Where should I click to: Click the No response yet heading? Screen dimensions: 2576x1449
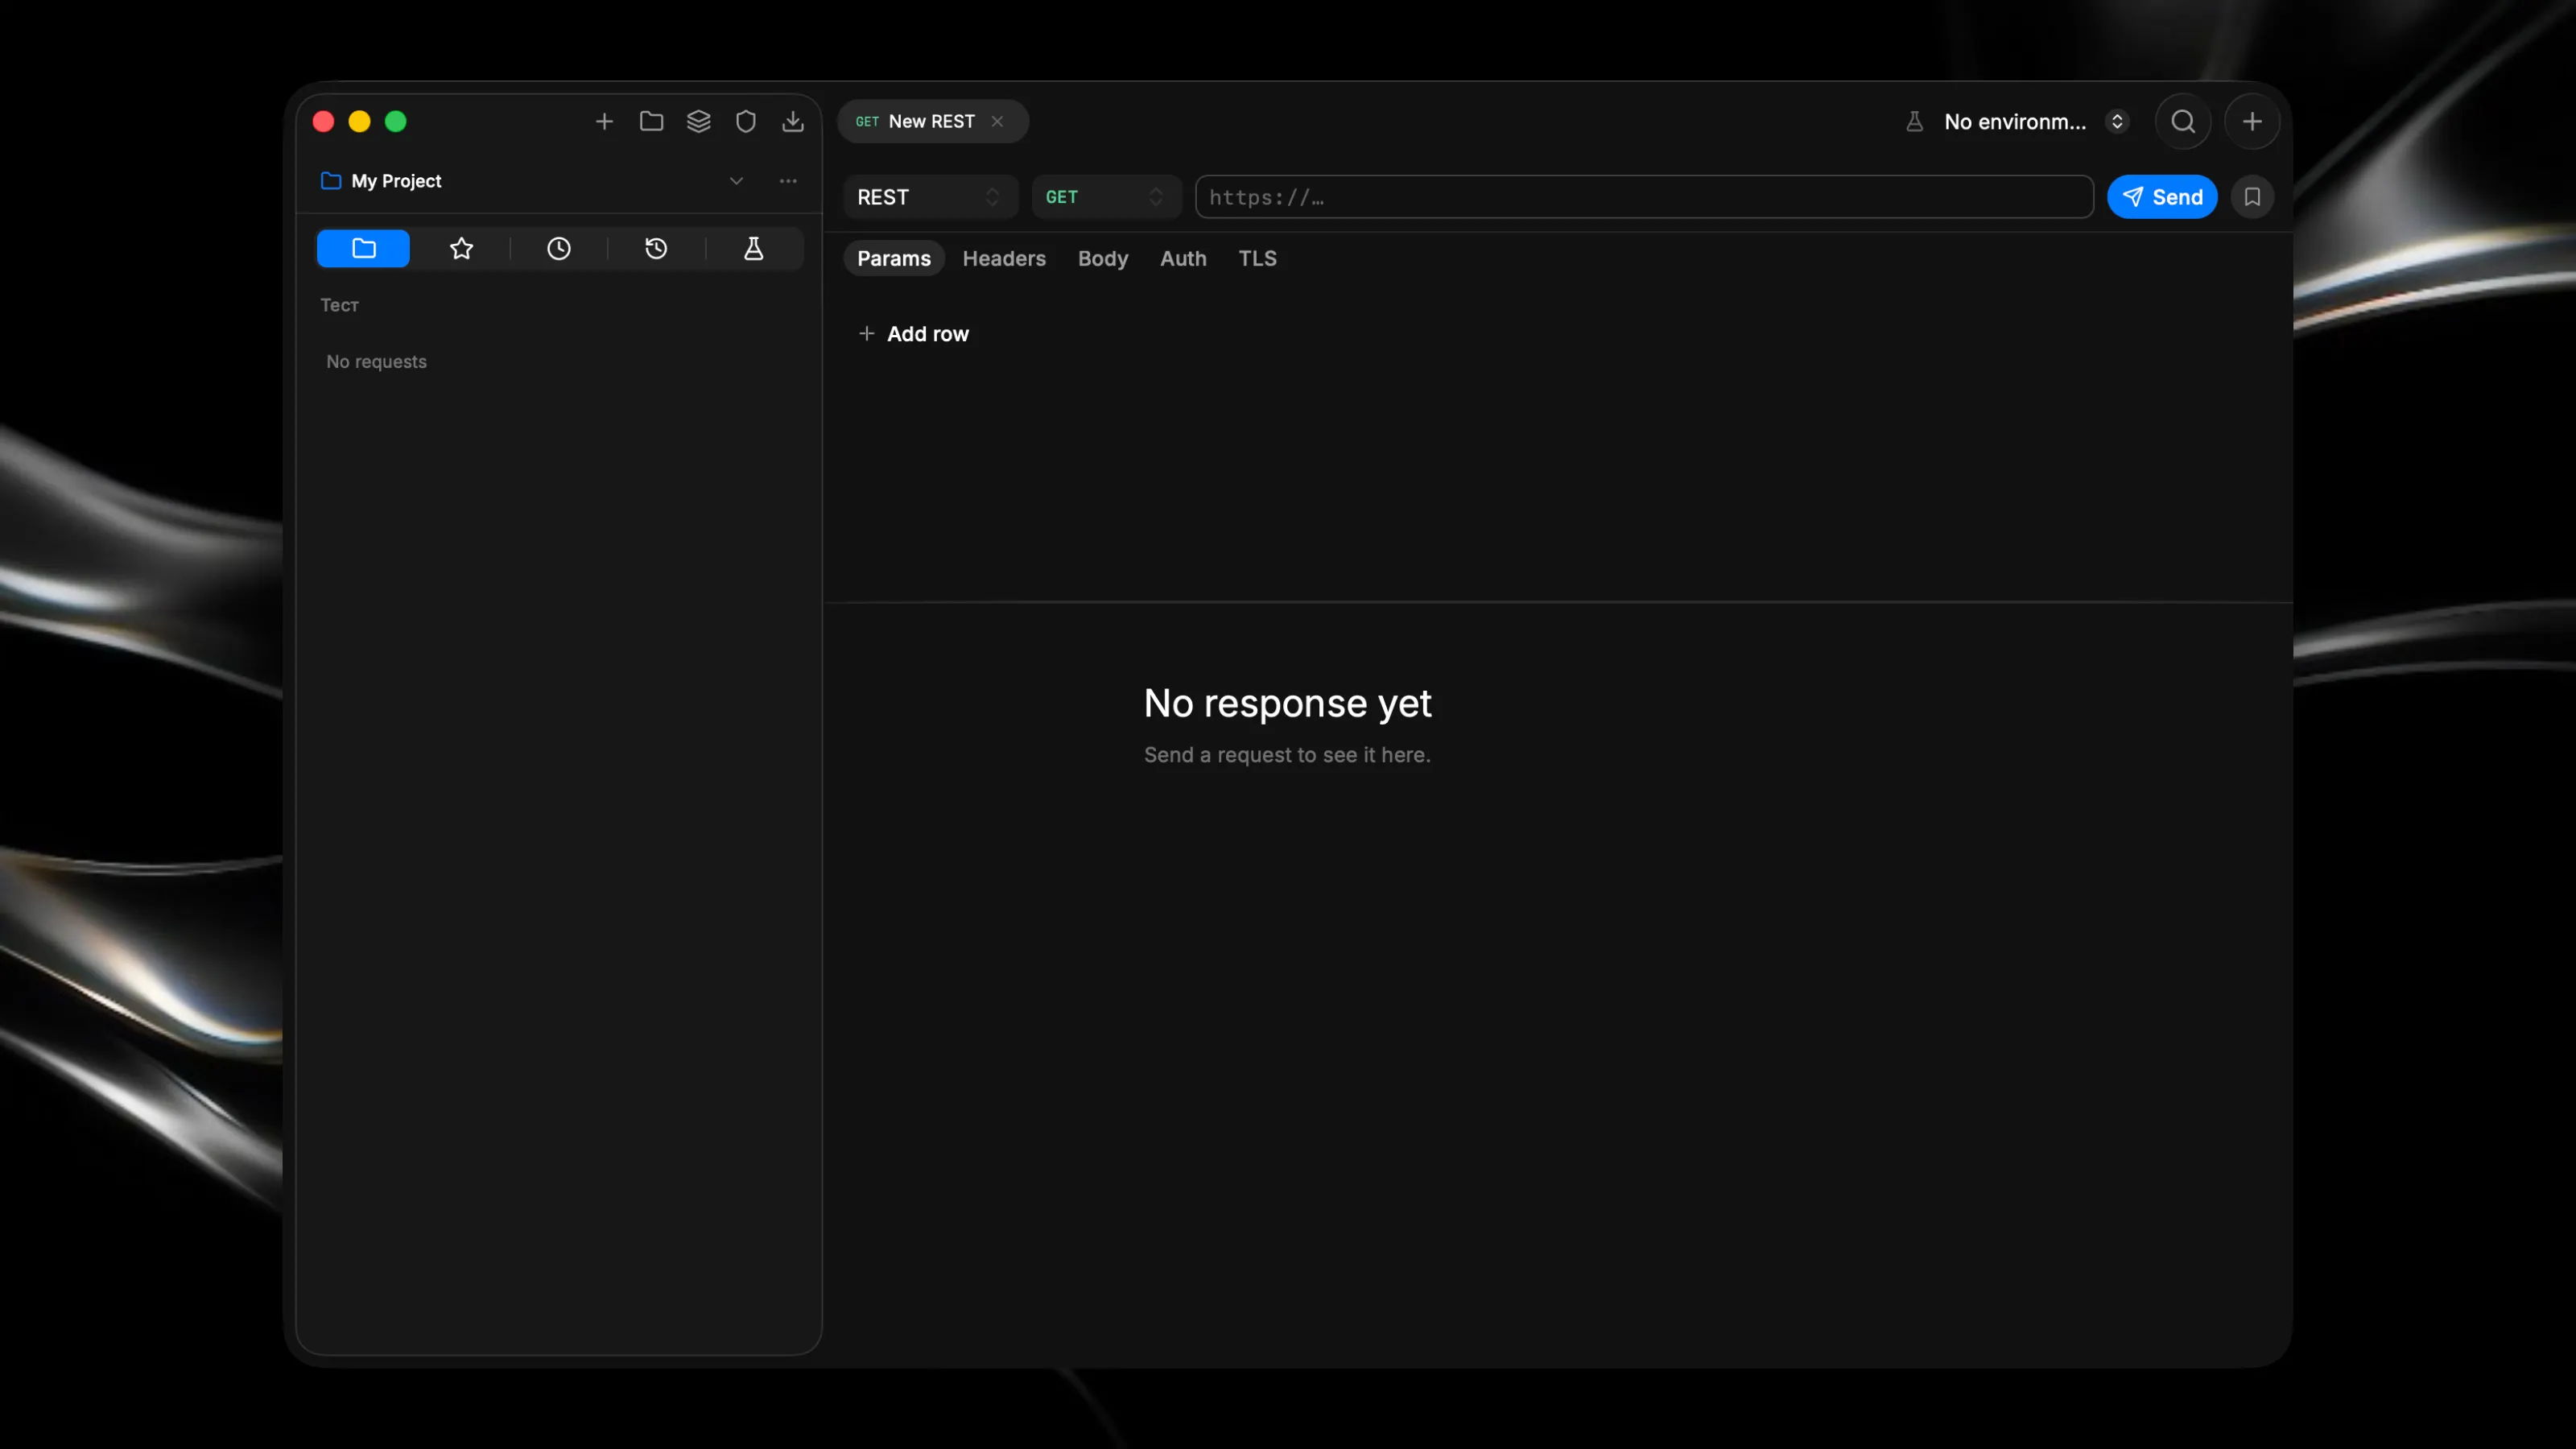(1287, 703)
